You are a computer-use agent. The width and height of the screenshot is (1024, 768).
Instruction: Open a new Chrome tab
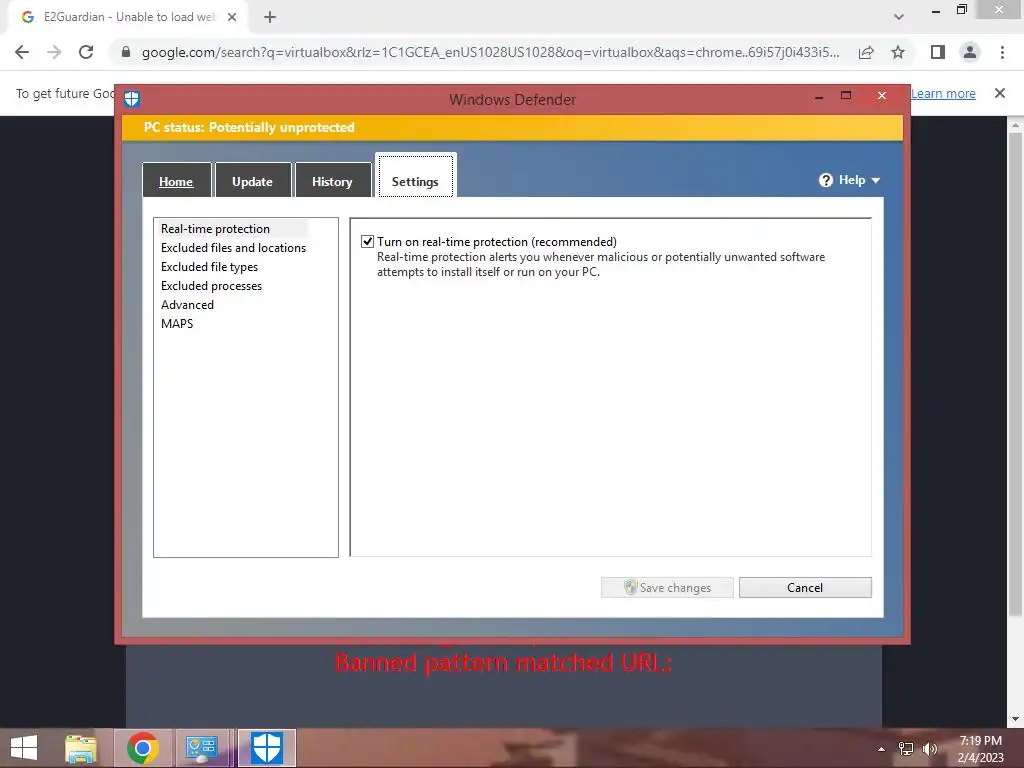coord(270,17)
